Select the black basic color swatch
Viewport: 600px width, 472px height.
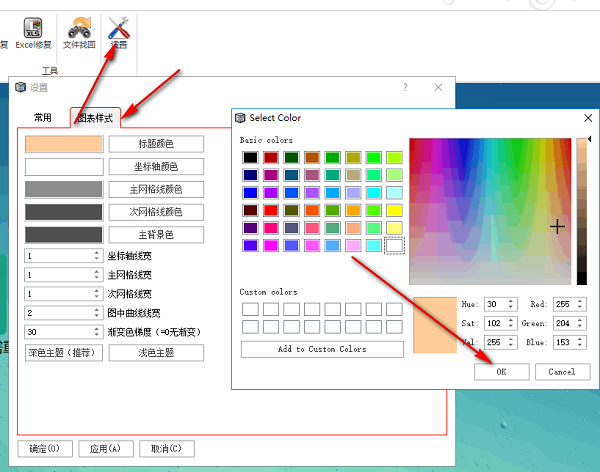(250, 157)
